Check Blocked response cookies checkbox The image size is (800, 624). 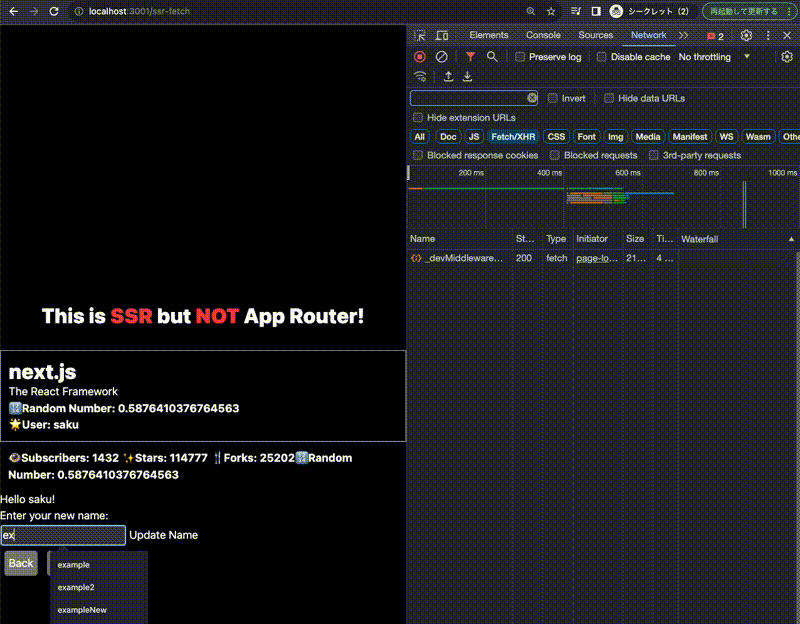click(418, 155)
